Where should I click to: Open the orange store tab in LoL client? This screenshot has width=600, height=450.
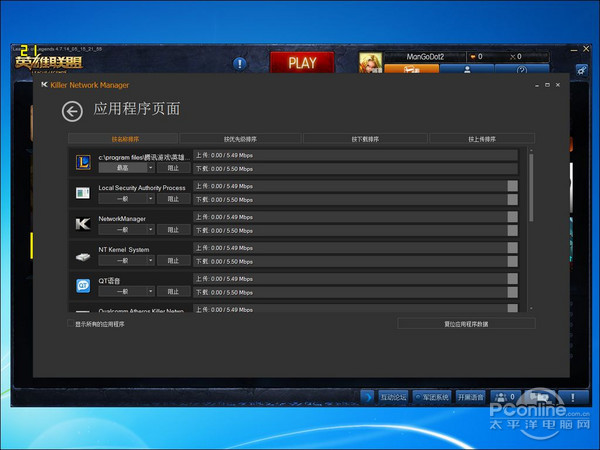[x=411, y=69]
